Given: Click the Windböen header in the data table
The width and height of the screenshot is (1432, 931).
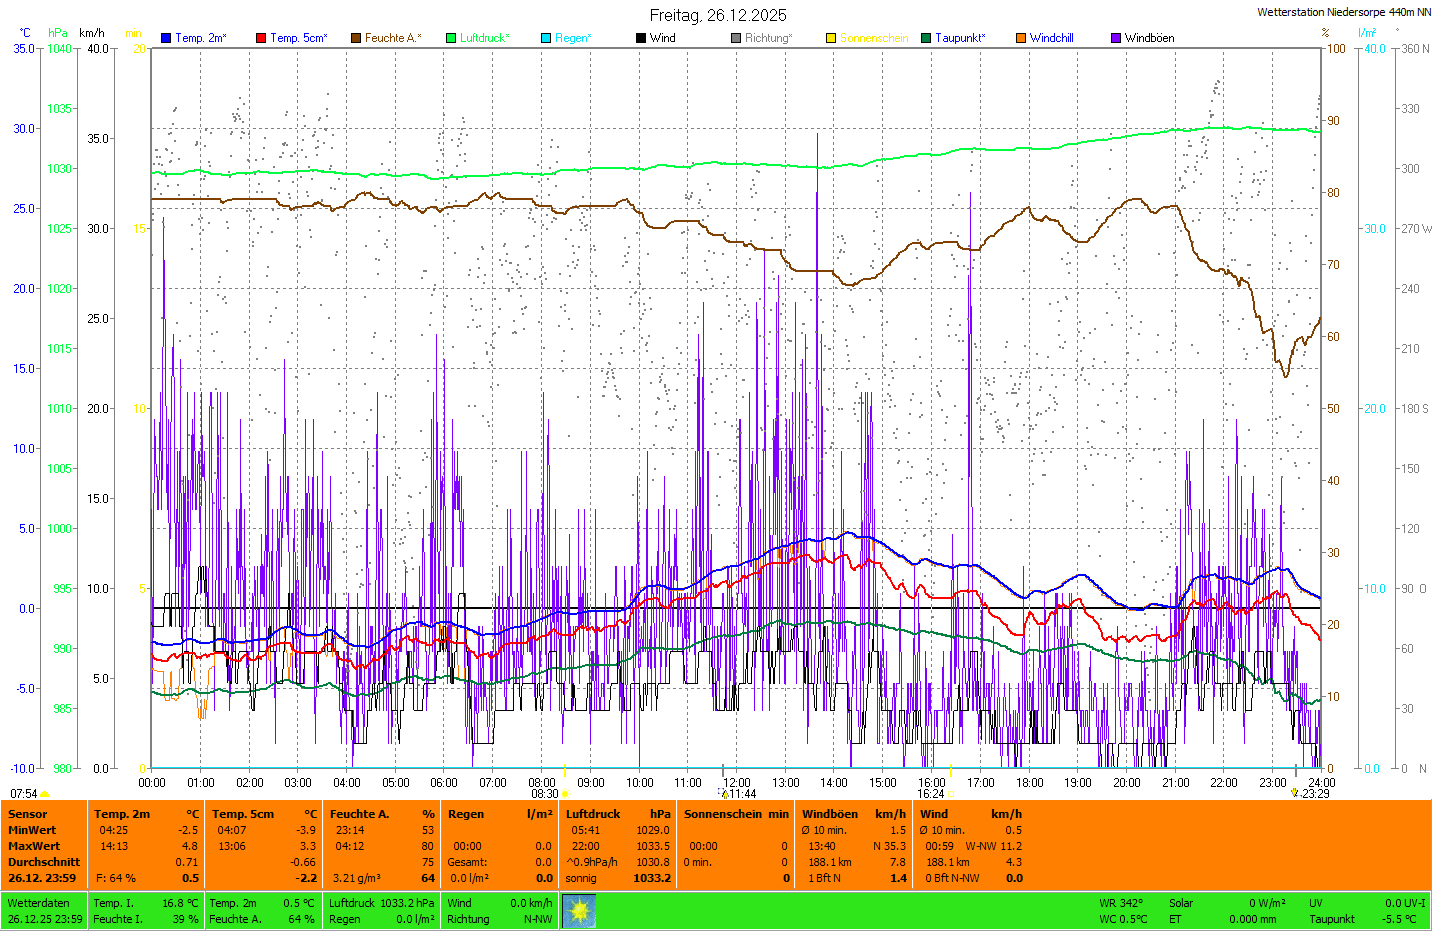Looking at the screenshot, I should (829, 814).
